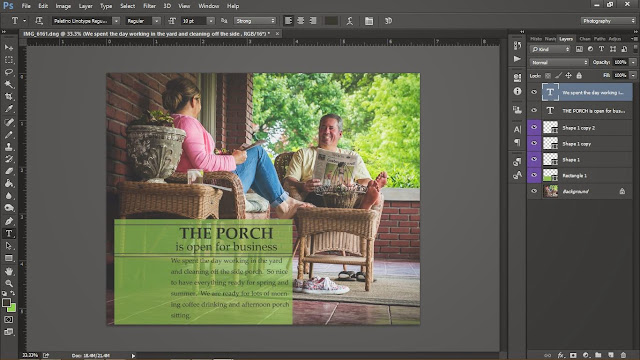Viewport: 640px width, 360px height.
Task: Center text alignment button
Action: point(300,21)
